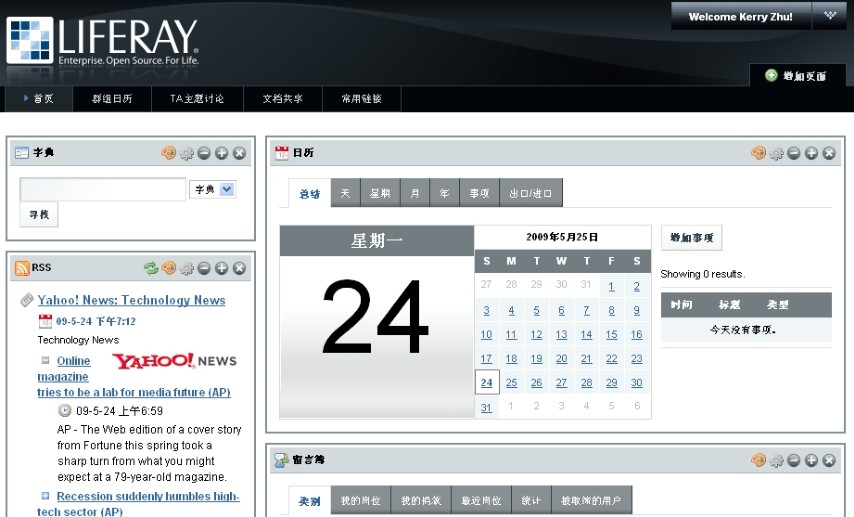Click the Liferay logo

(103, 41)
